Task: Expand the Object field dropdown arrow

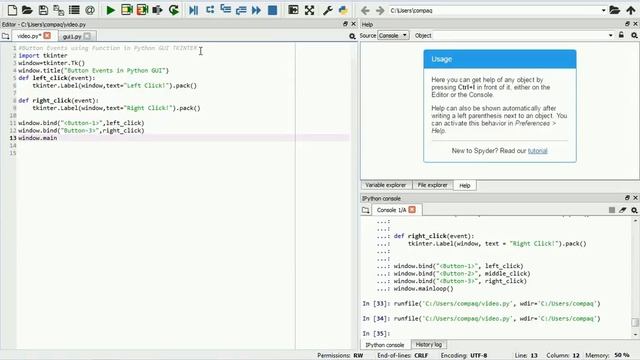Action: 611,36
